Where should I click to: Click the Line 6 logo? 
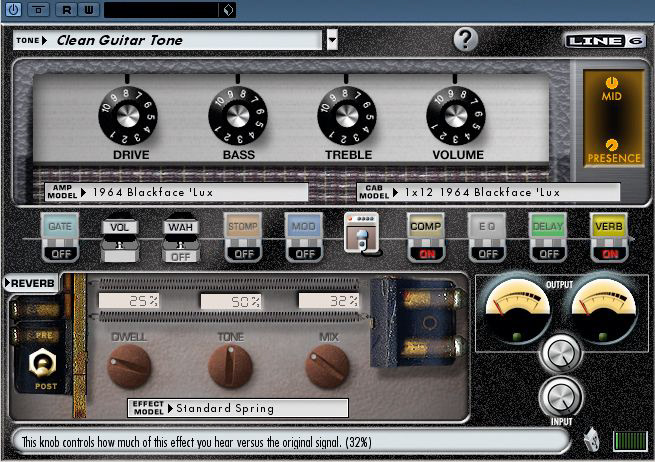click(x=604, y=41)
